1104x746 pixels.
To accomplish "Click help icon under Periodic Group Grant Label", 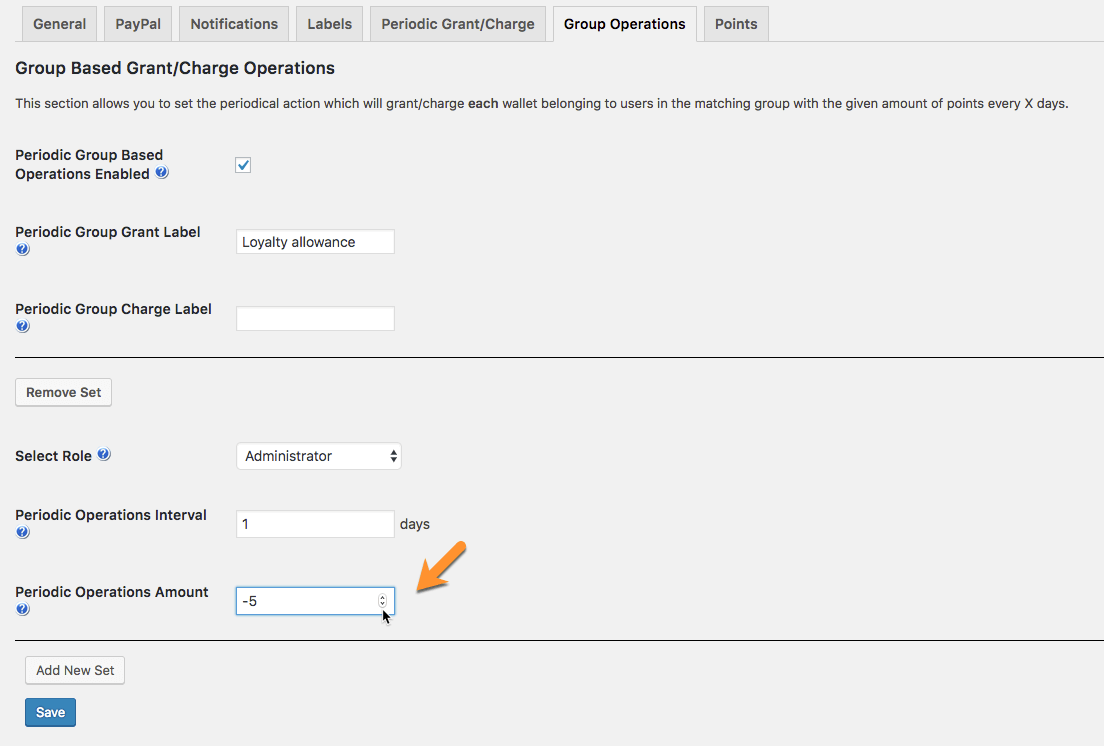I will pyautogui.click(x=22, y=250).
